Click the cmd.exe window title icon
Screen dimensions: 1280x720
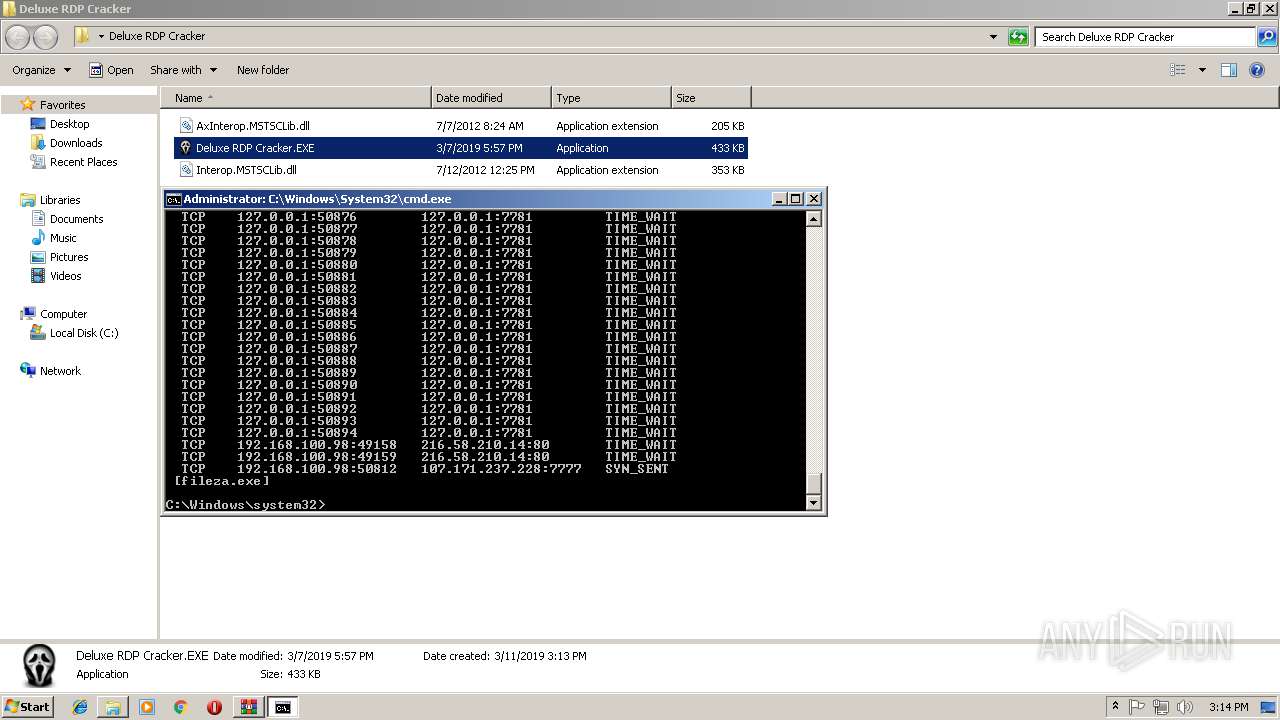pos(173,199)
